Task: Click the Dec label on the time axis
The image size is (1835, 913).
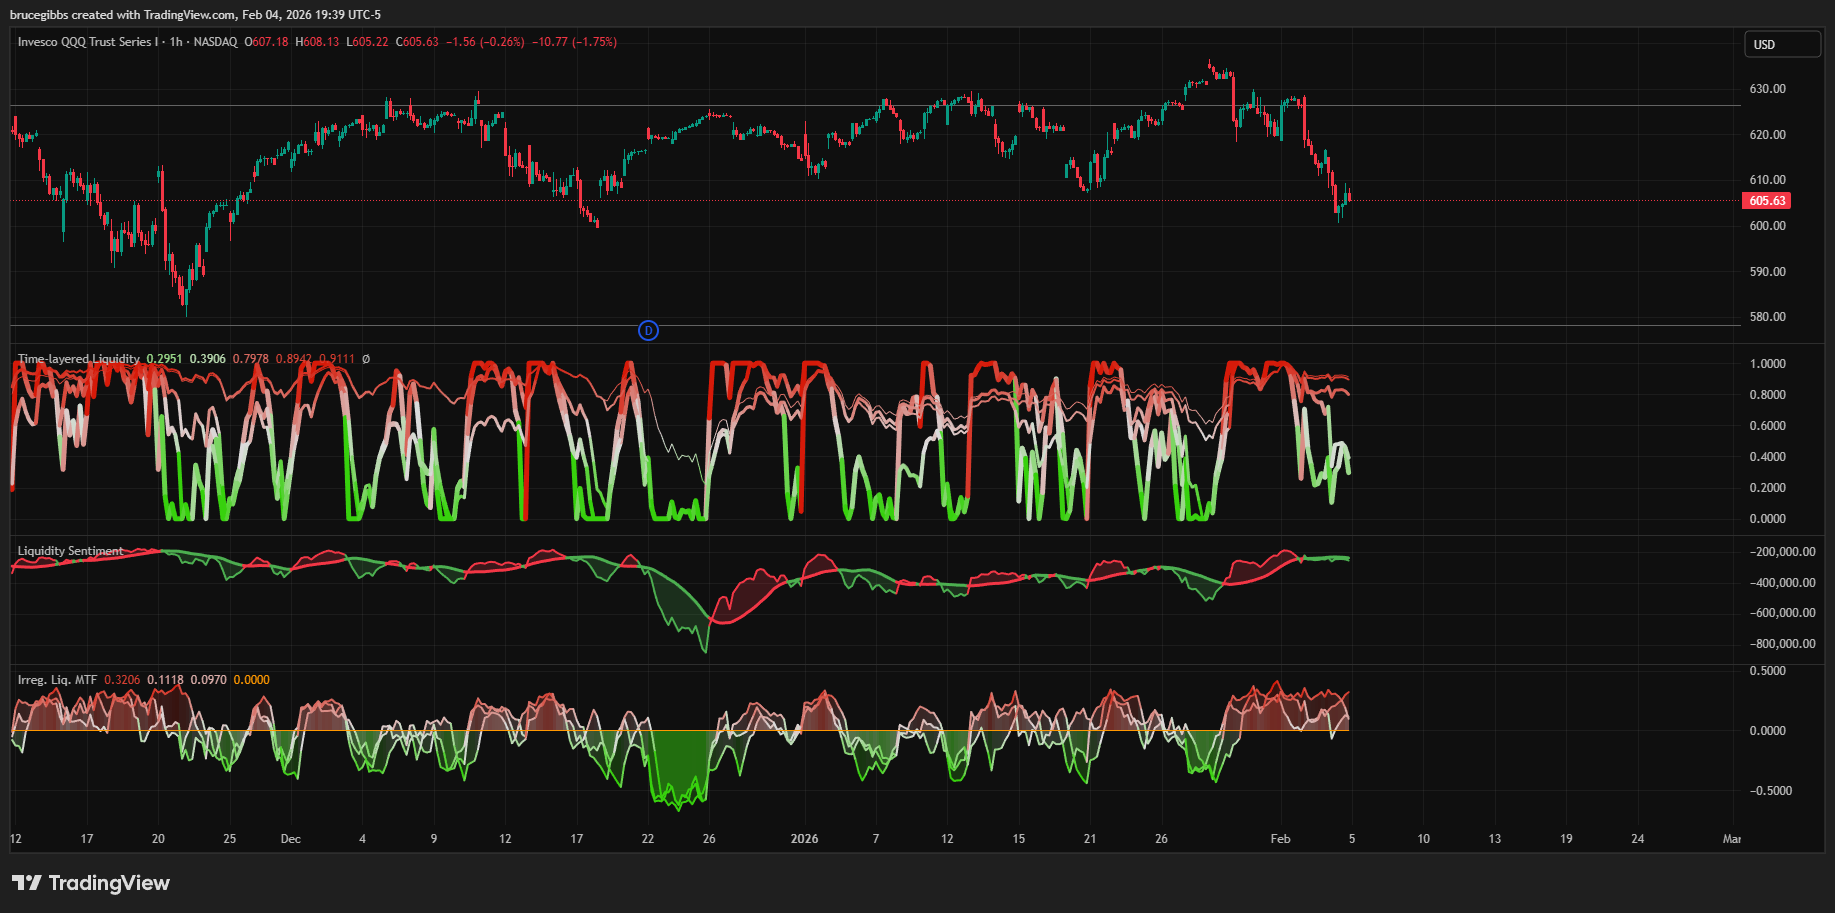Action: pyautogui.click(x=290, y=839)
